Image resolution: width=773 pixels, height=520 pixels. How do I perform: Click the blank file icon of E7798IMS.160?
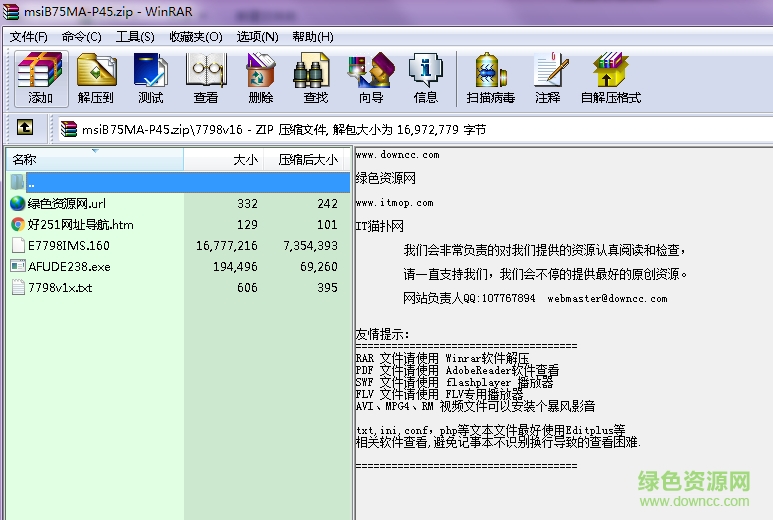point(18,245)
